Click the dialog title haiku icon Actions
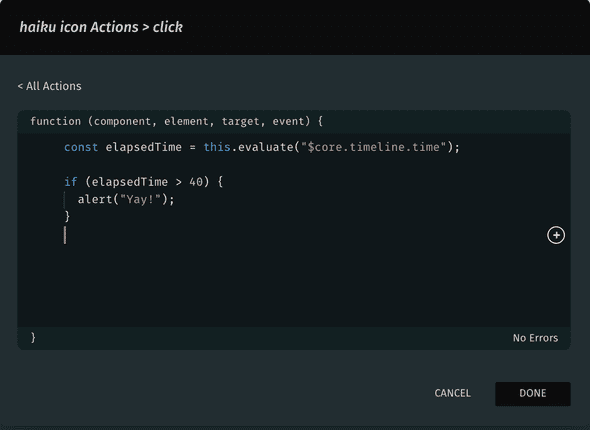This screenshot has height=430, width=590. (101, 27)
